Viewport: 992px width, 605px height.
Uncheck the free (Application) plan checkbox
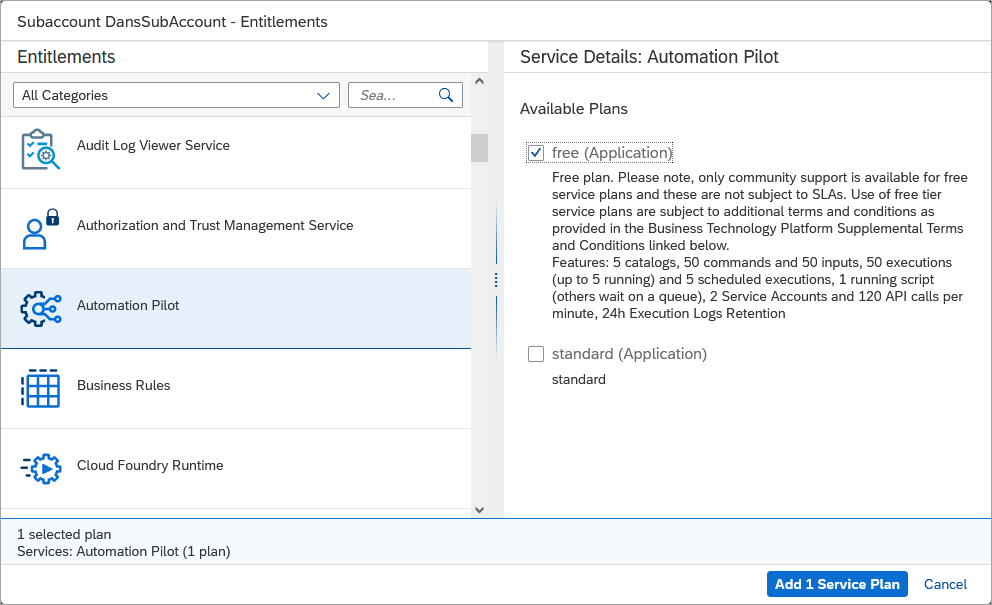coord(536,153)
